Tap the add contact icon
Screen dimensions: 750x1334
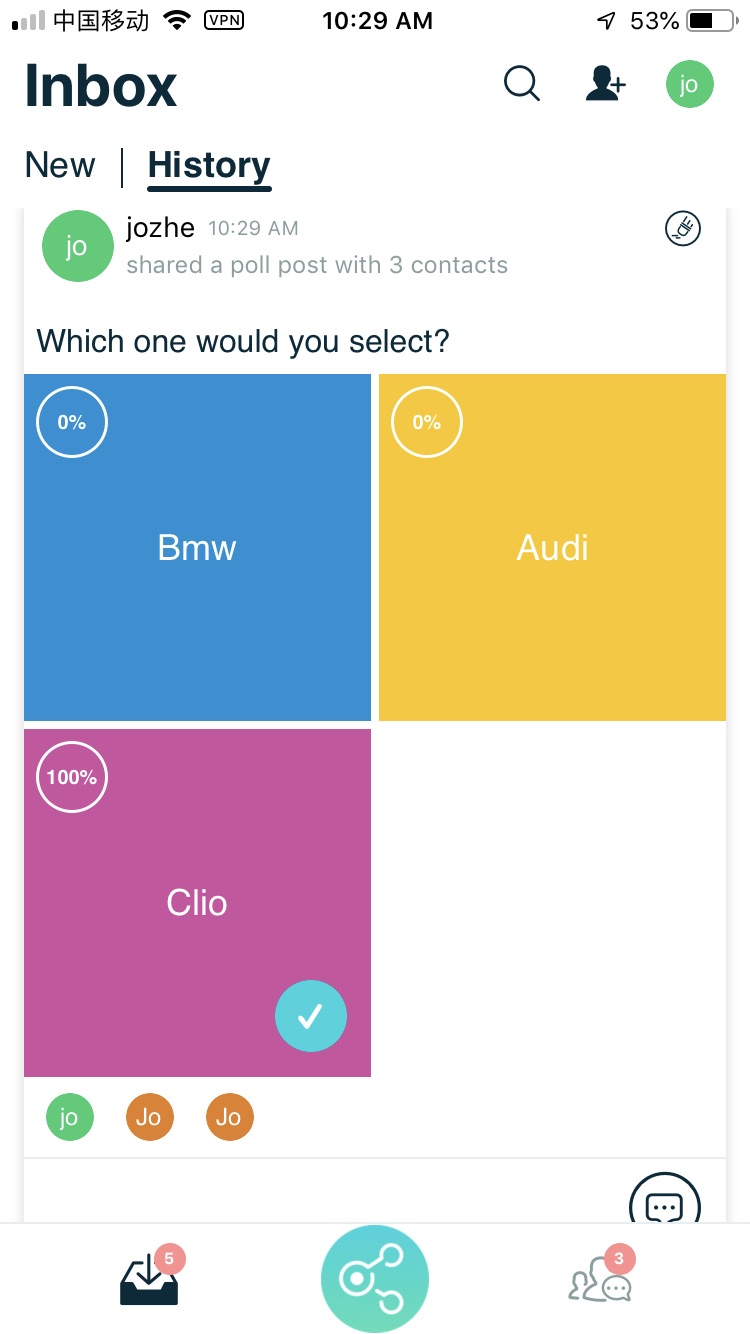coord(604,84)
